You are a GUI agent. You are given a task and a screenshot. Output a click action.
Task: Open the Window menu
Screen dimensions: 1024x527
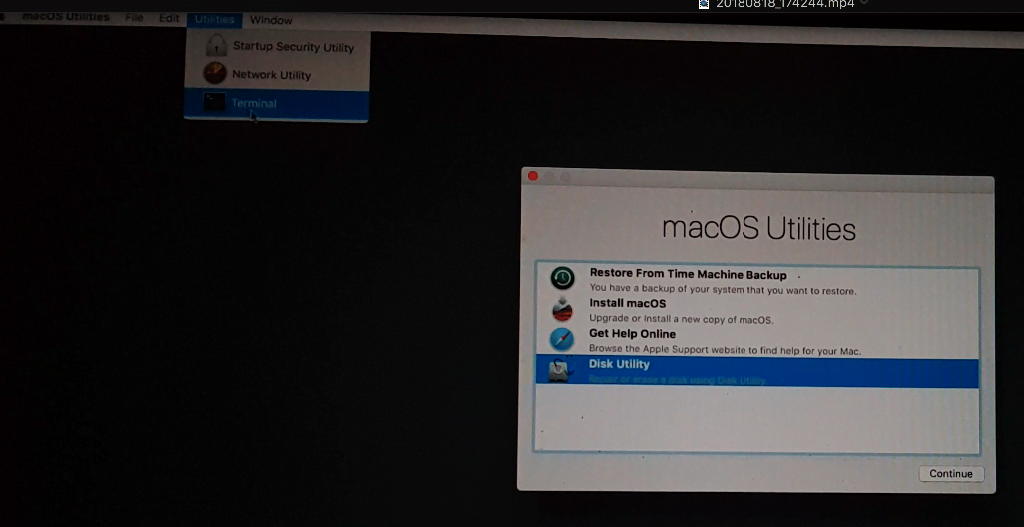point(271,20)
